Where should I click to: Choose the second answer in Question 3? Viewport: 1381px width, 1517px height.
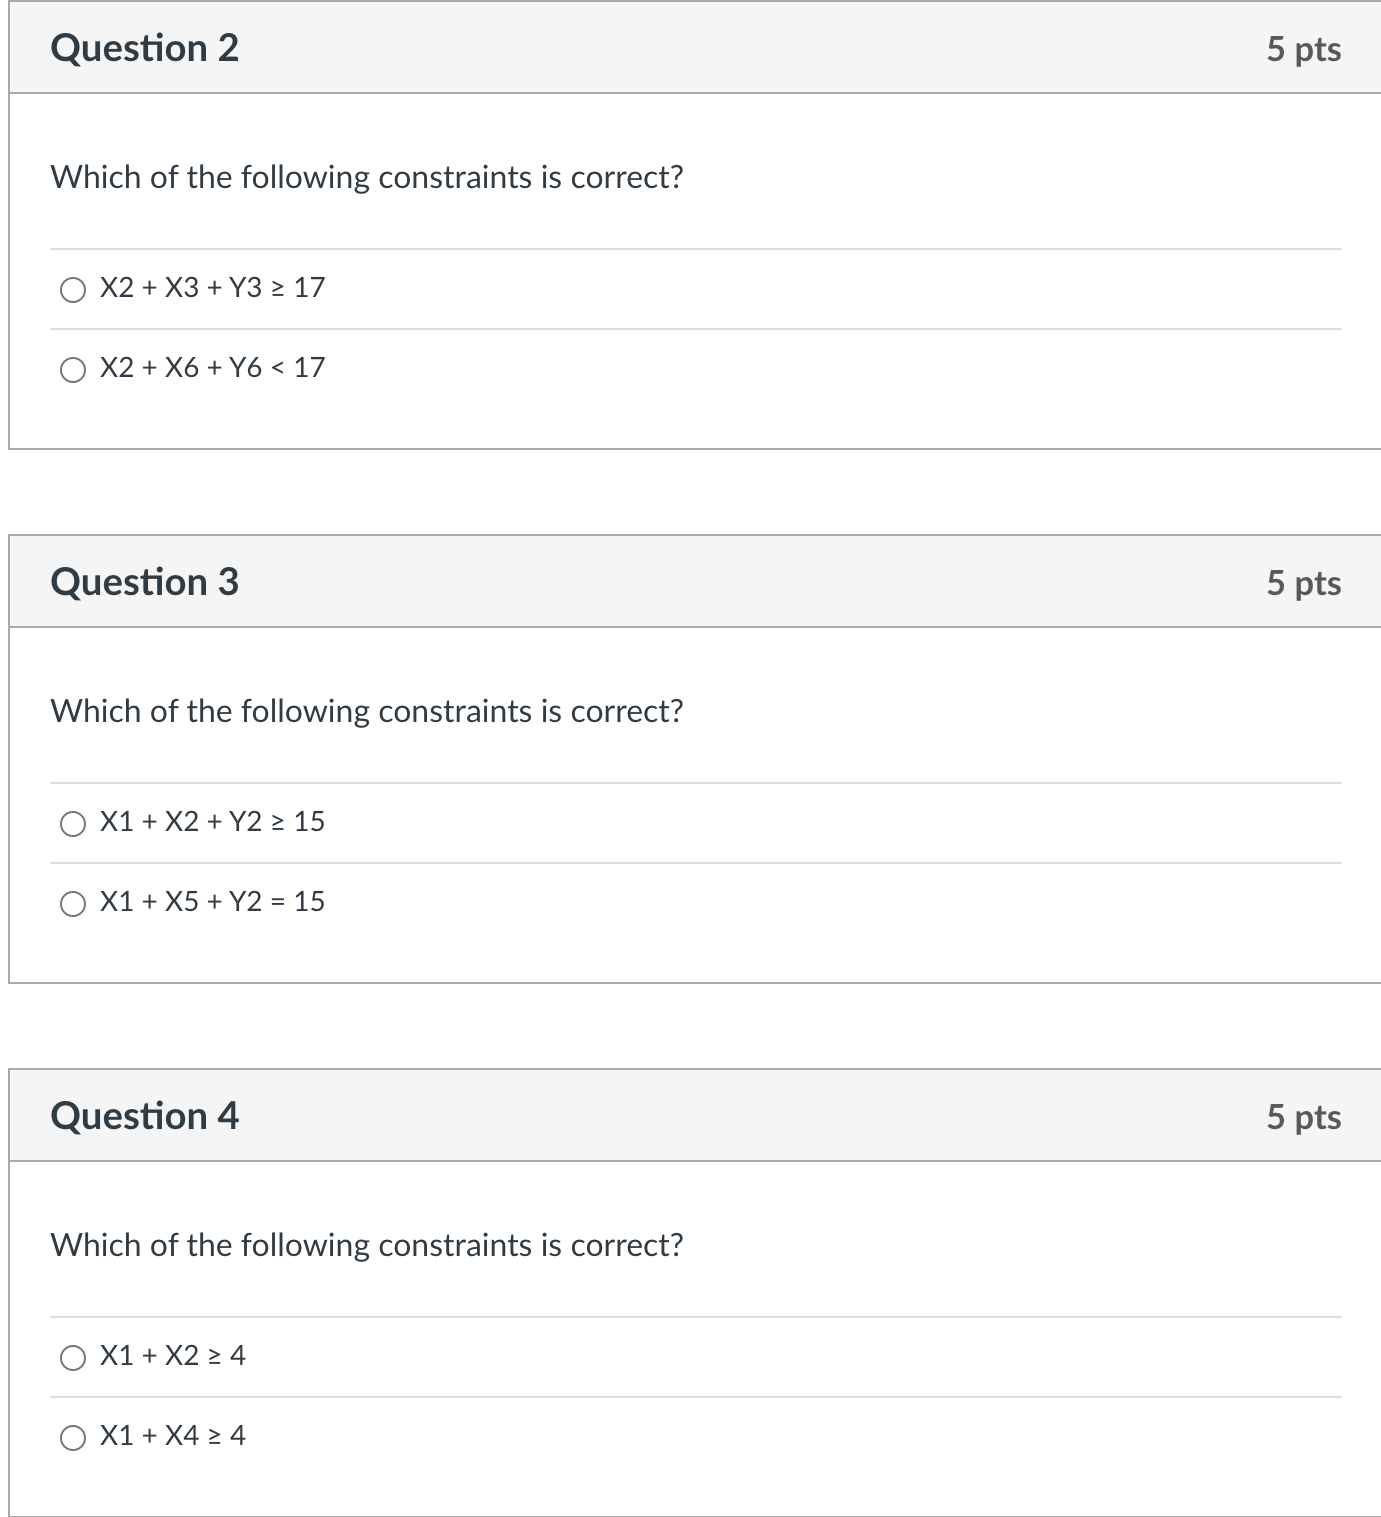pyautogui.click(x=73, y=903)
